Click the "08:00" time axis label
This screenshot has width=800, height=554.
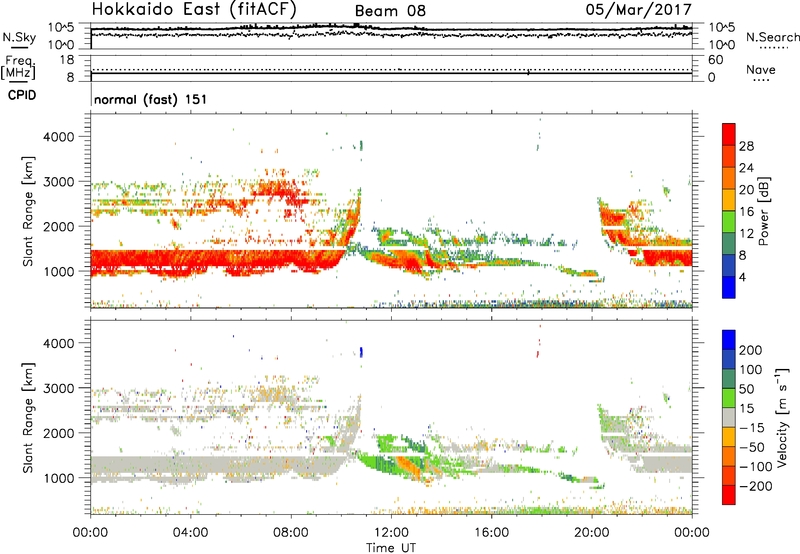coord(291,533)
